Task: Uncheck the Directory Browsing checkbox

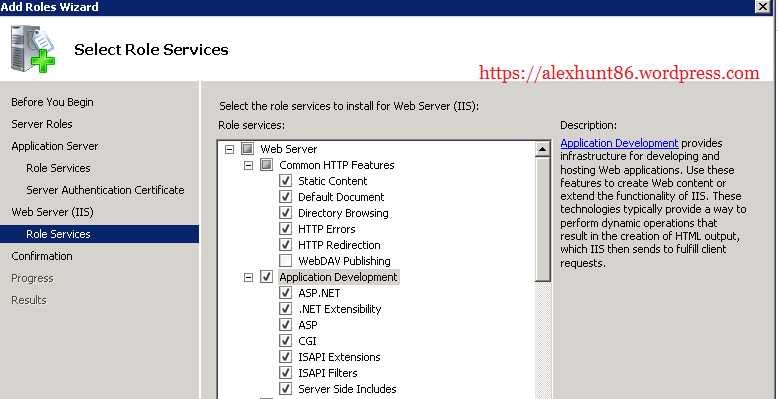Action: tap(285, 213)
